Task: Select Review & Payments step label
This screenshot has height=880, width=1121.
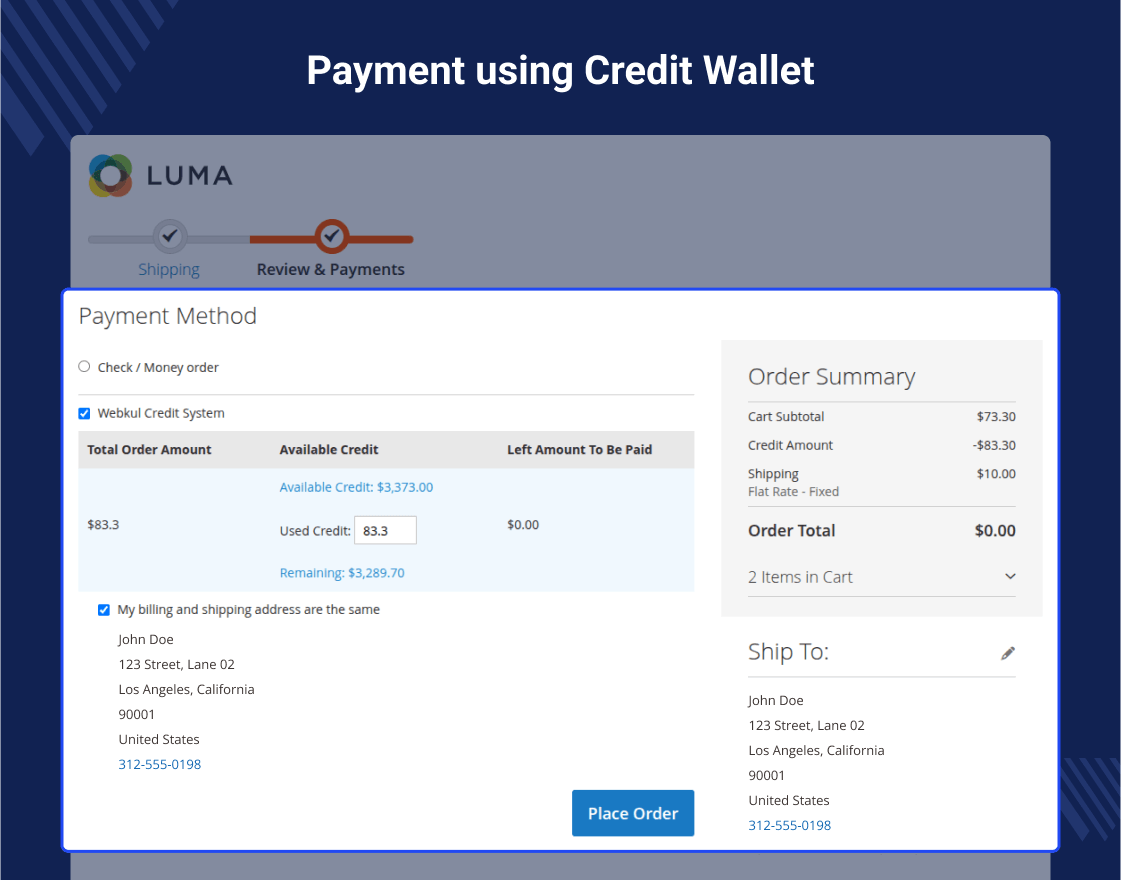Action: 331,270
